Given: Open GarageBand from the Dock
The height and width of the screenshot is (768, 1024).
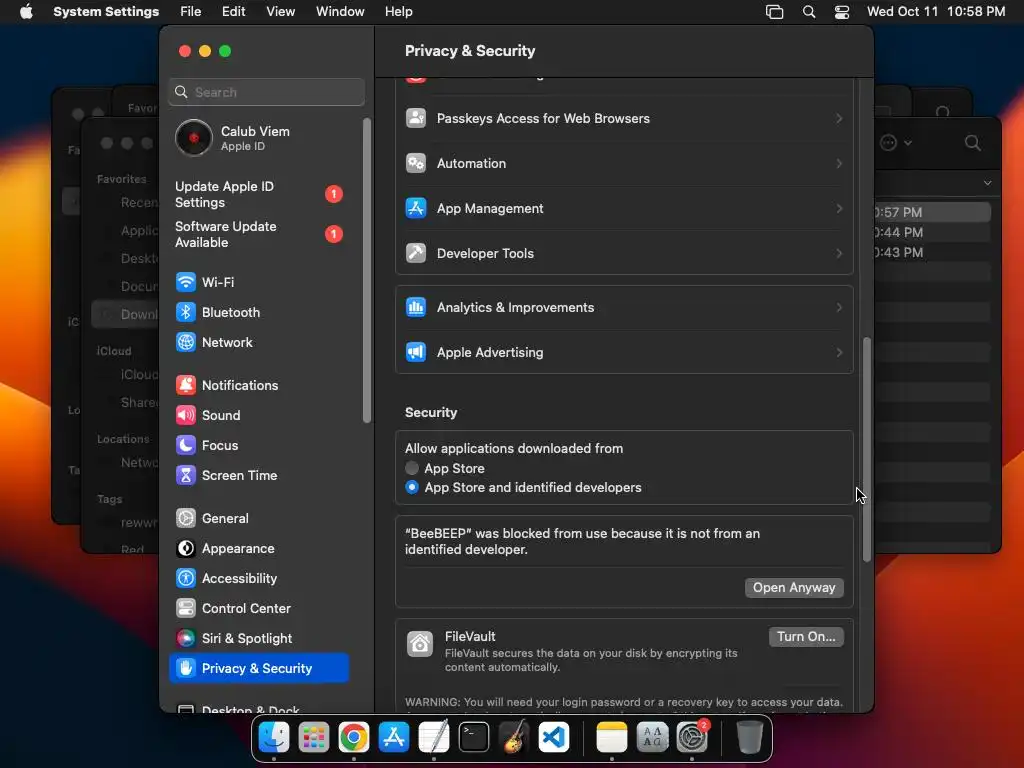Looking at the screenshot, I should [x=514, y=737].
